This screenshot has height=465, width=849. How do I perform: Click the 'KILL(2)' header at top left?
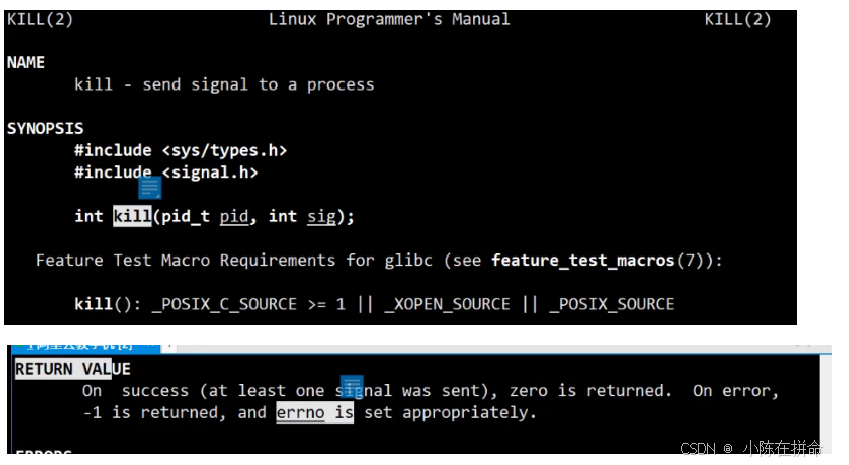[40, 19]
